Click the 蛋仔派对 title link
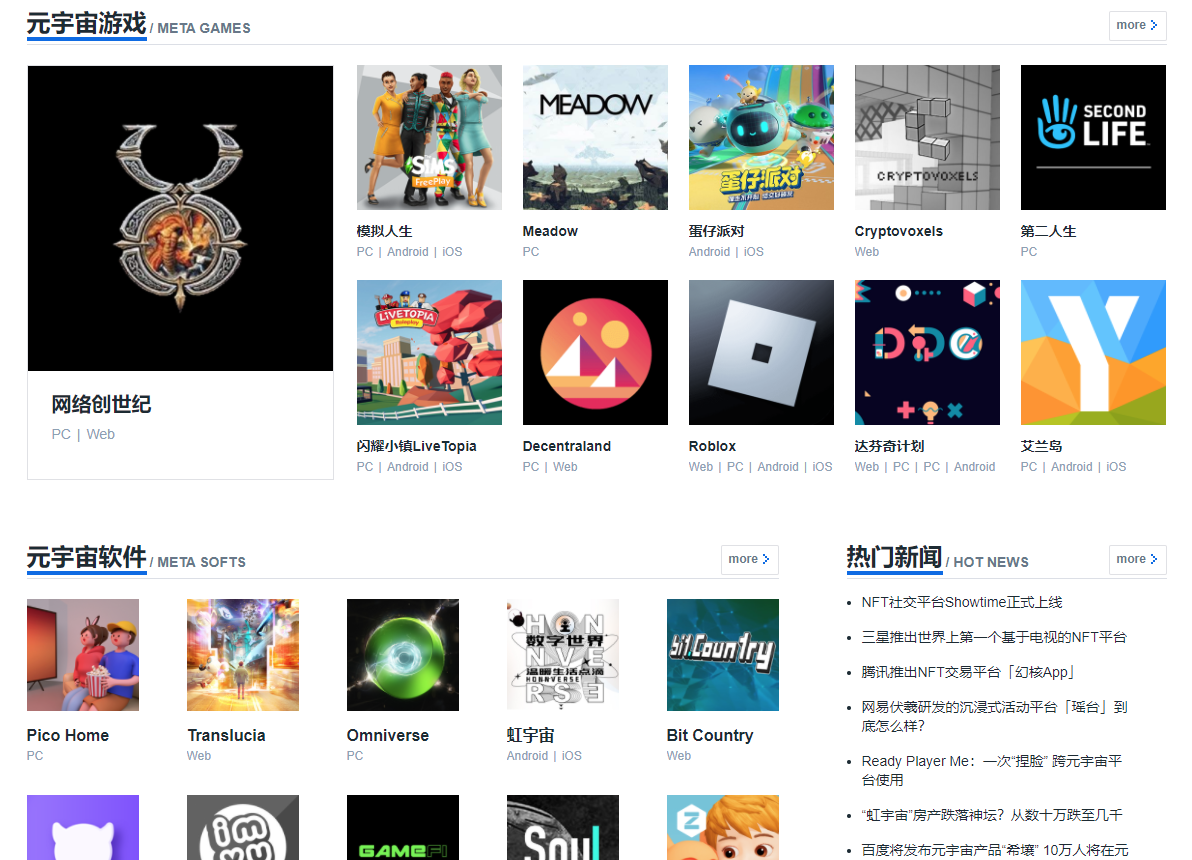The image size is (1192, 860). pyautogui.click(x=717, y=231)
